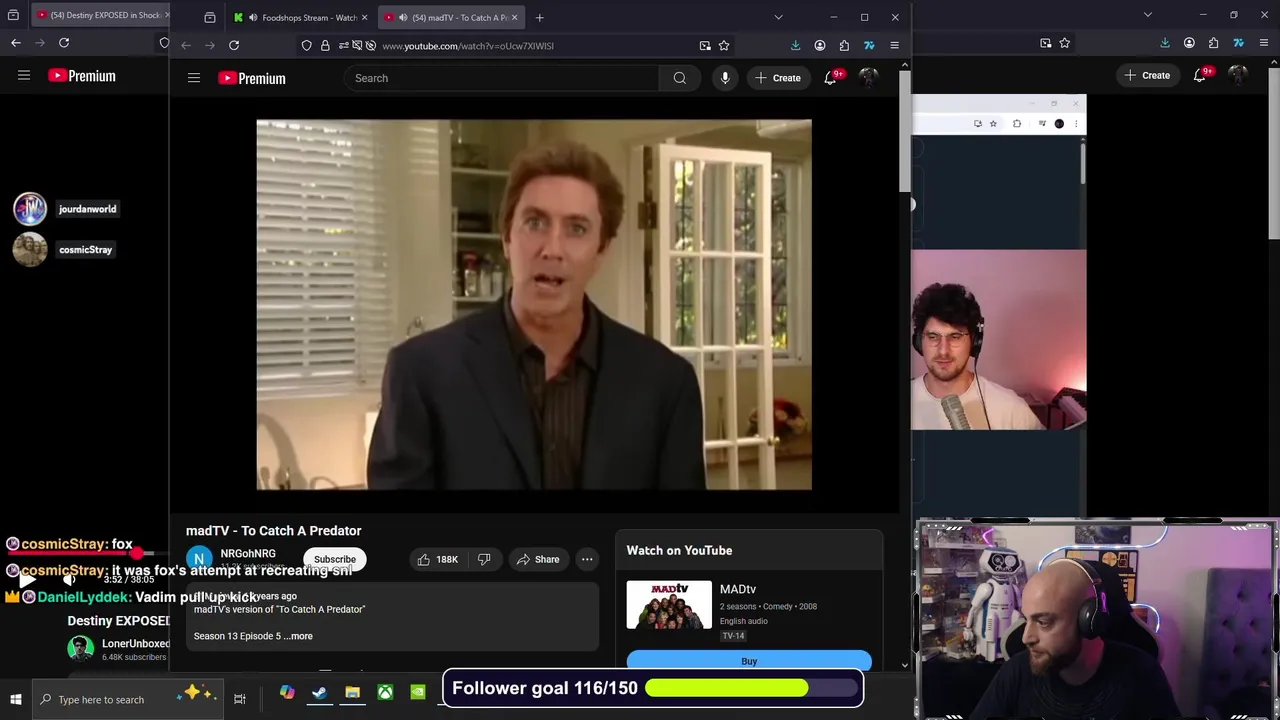
Task: Open picture-in-picture icon in address bar
Action: 705,45
